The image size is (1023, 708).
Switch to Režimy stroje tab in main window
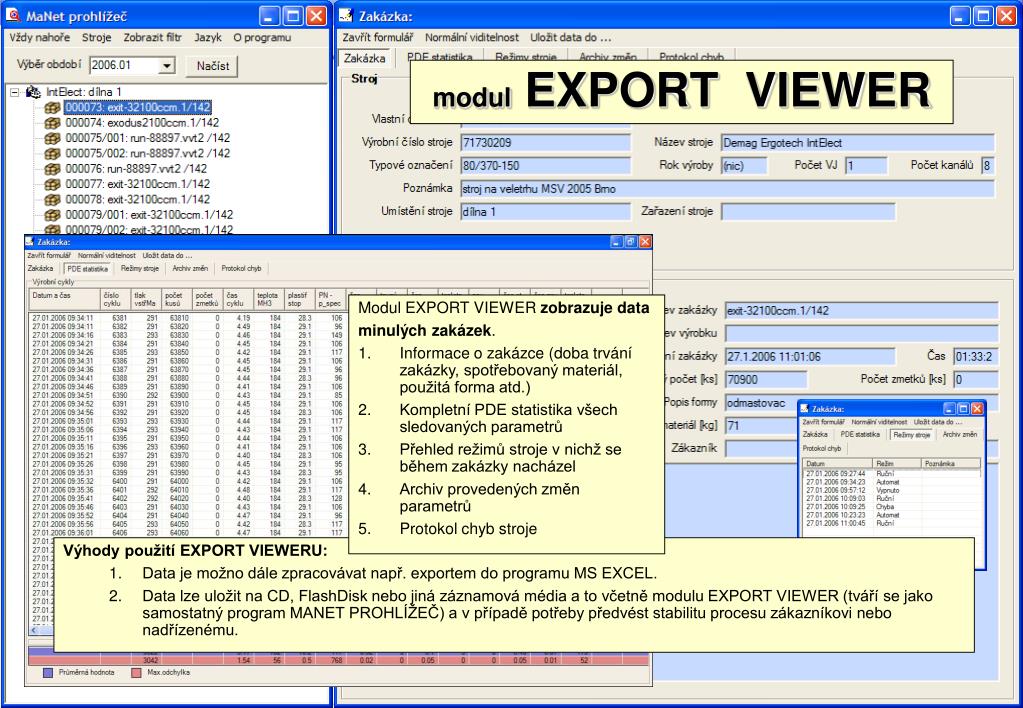click(x=528, y=58)
